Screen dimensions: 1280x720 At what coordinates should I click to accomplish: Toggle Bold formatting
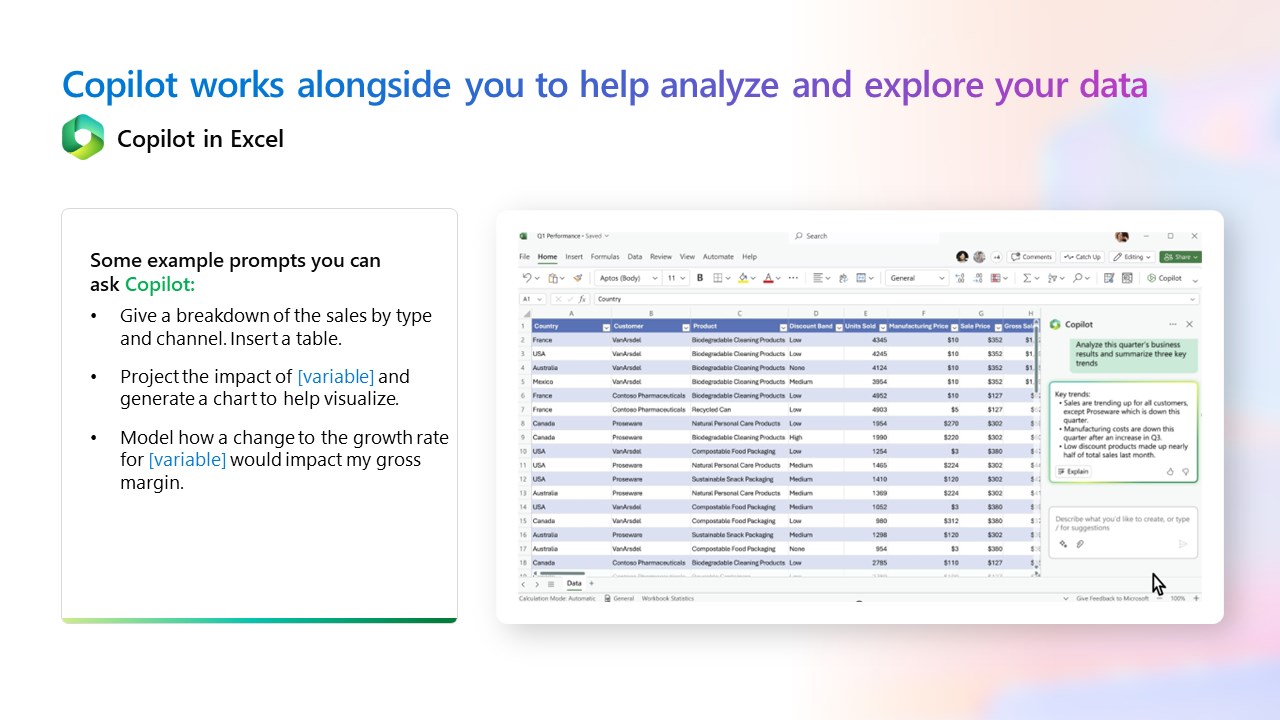tap(700, 278)
